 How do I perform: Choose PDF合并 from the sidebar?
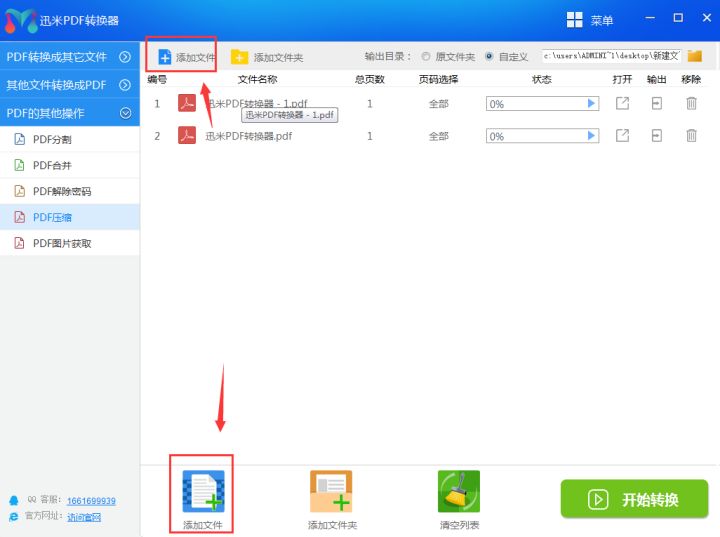click(52, 165)
